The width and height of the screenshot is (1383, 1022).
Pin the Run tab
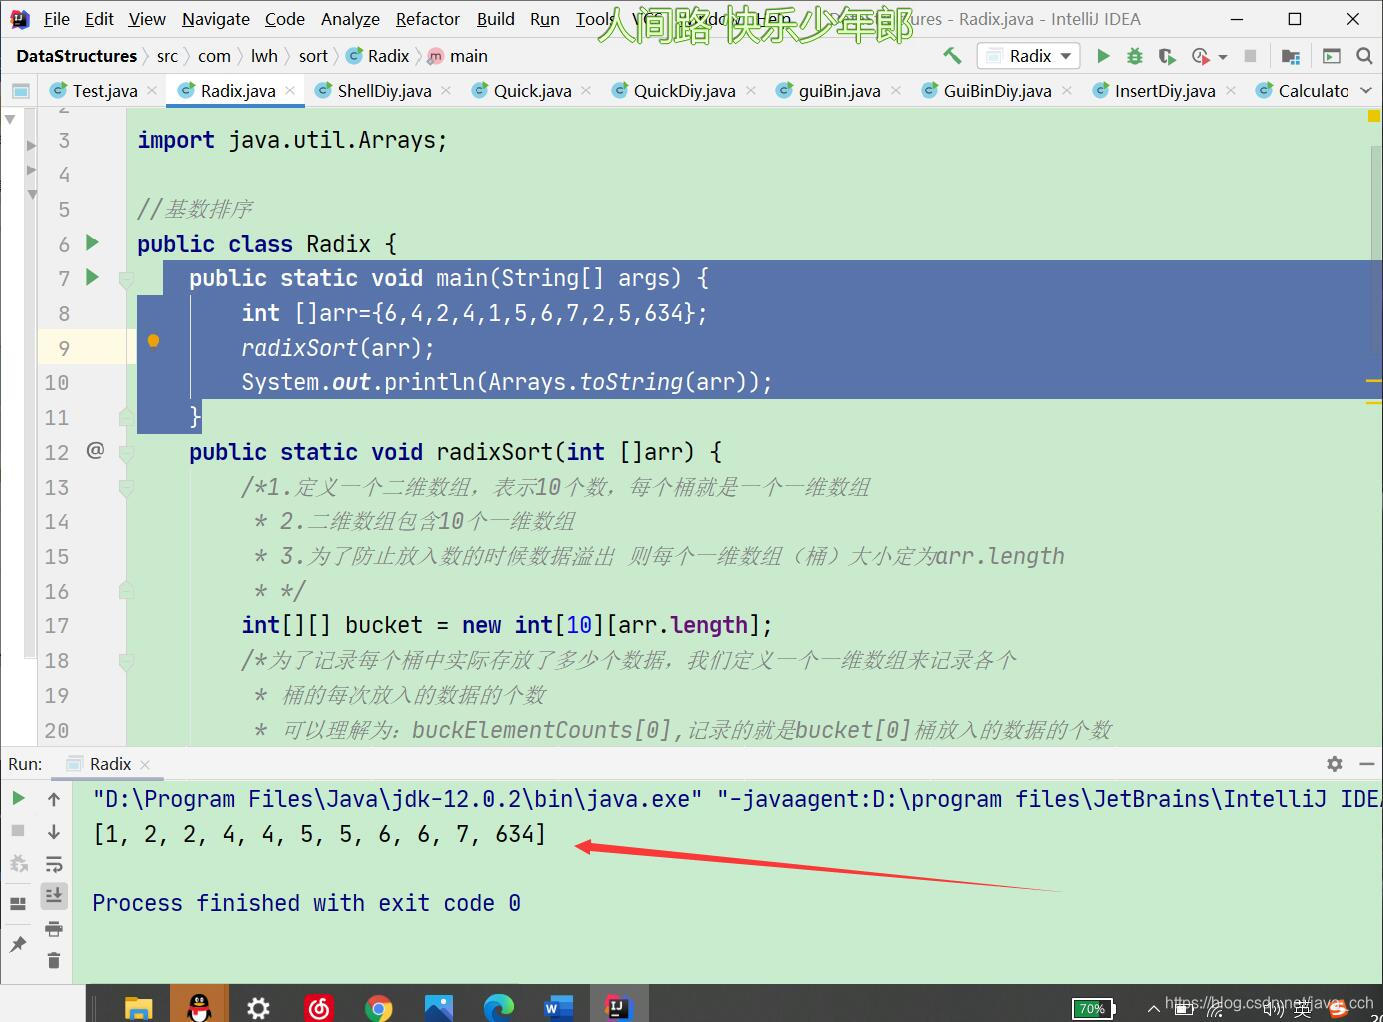click(18, 944)
